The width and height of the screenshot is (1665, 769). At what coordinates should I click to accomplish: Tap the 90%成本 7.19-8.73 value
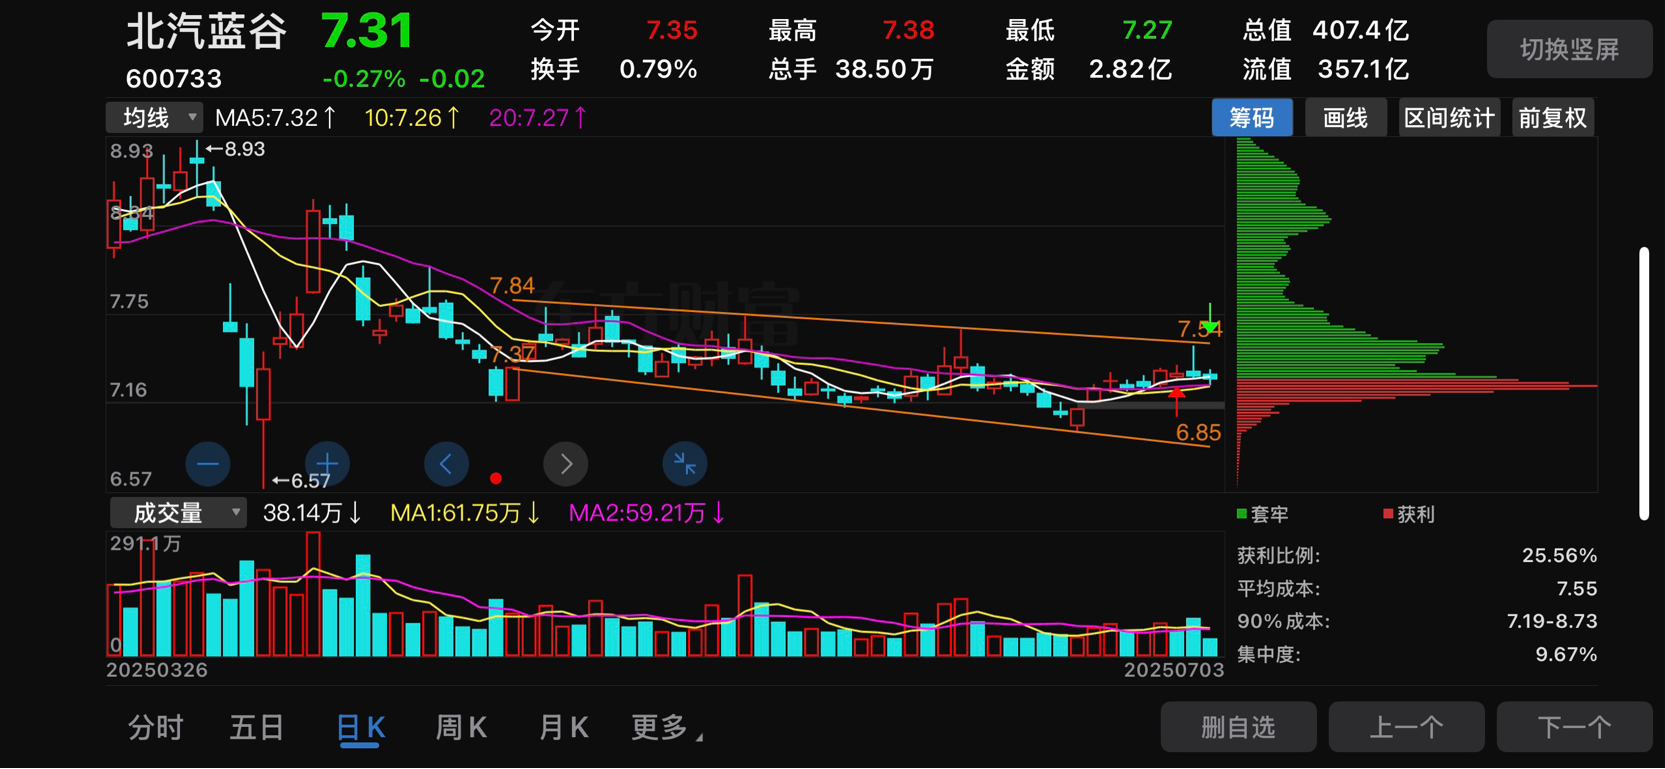pos(1552,622)
